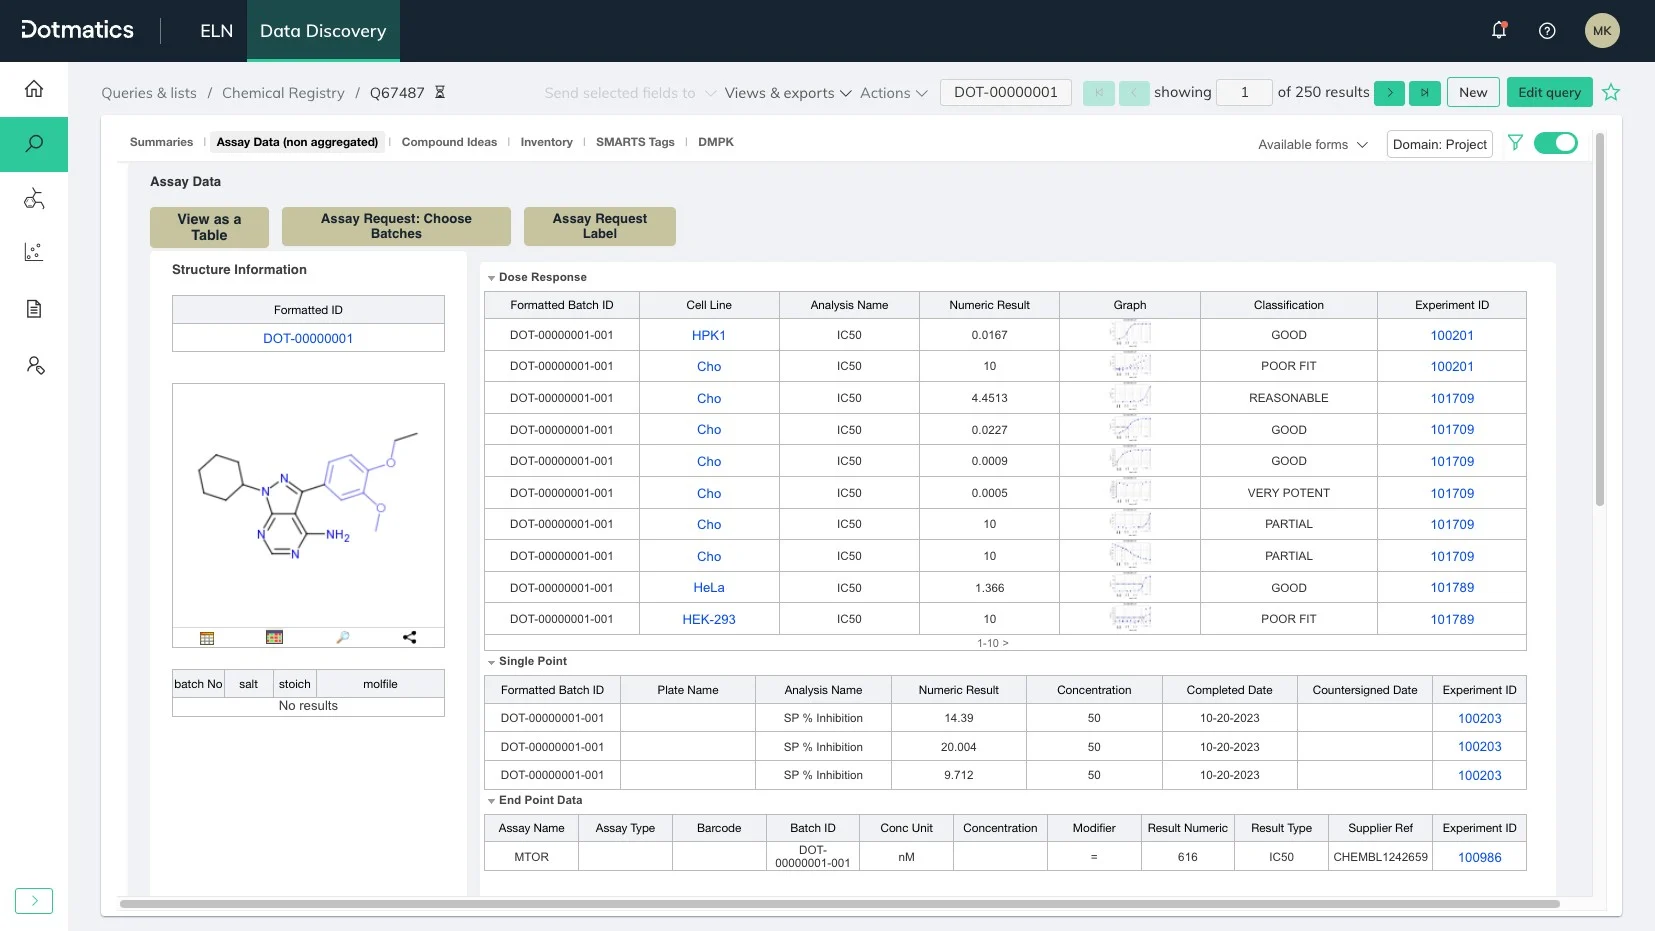Collapse the Dose Response section

[x=491, y=277]
